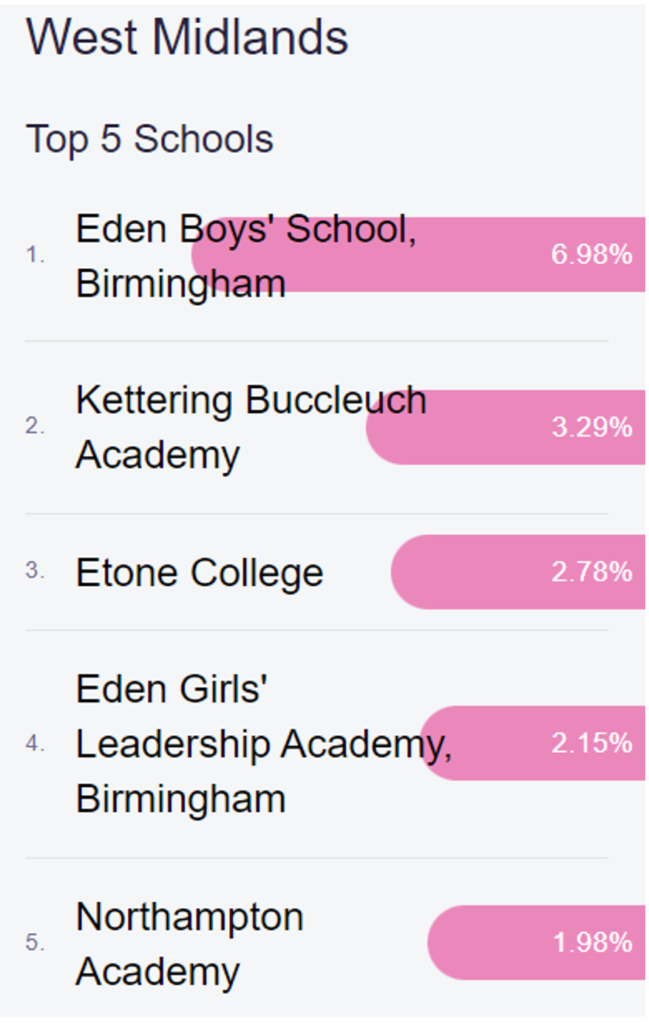Click the 2.15% percentage bar
Viewport: 649px width, 1024px height.
[x=532, y=743]
